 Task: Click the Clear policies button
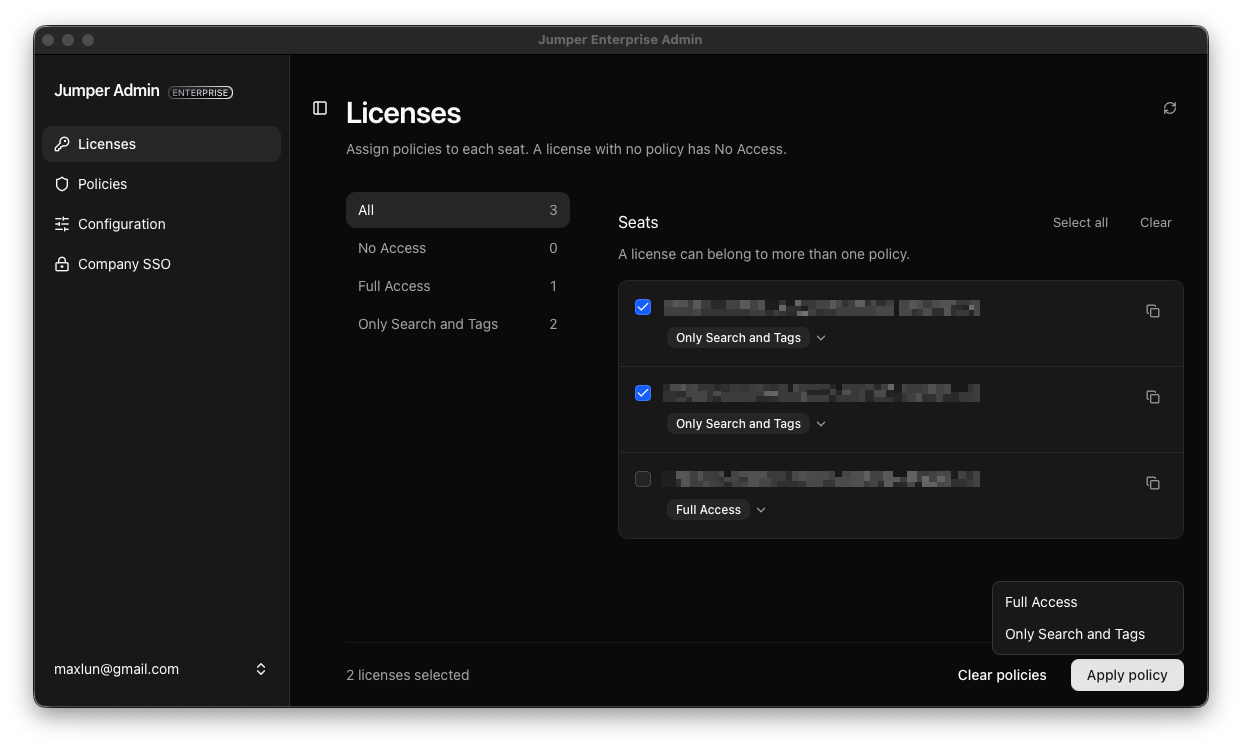point(1002,675)
